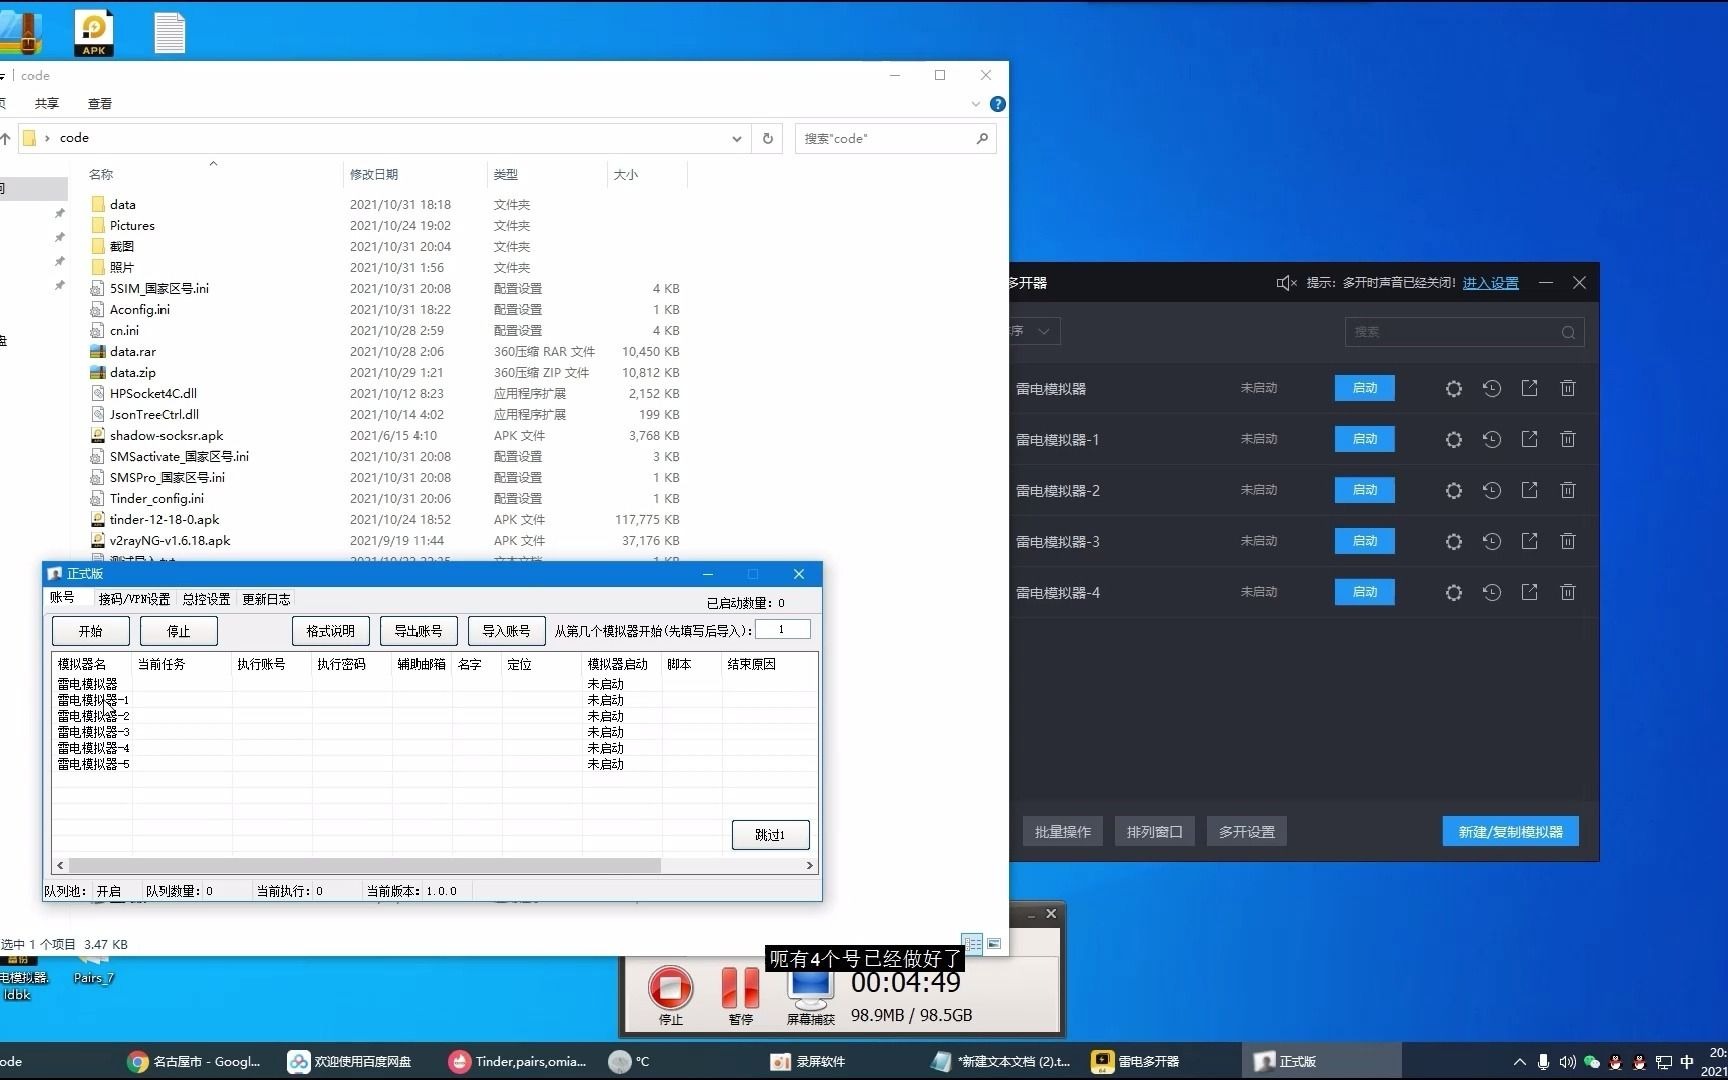This screenshot has width=1728, height=1080.
Task: Sort files by the 修改日期 column
Action: [374, 174]
